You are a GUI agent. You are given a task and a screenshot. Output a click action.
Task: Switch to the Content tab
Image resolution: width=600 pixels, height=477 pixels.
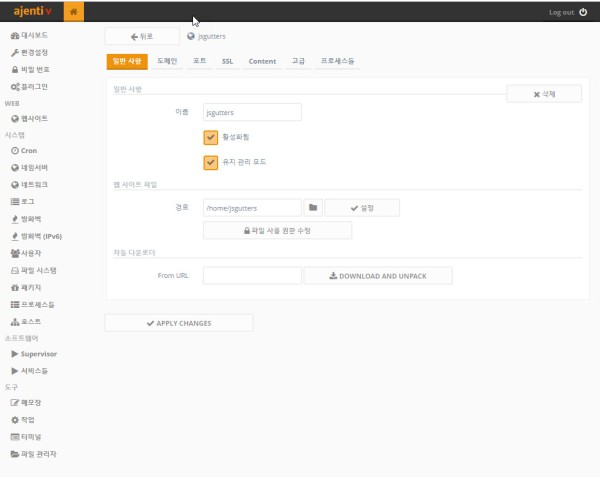[262, 61]
